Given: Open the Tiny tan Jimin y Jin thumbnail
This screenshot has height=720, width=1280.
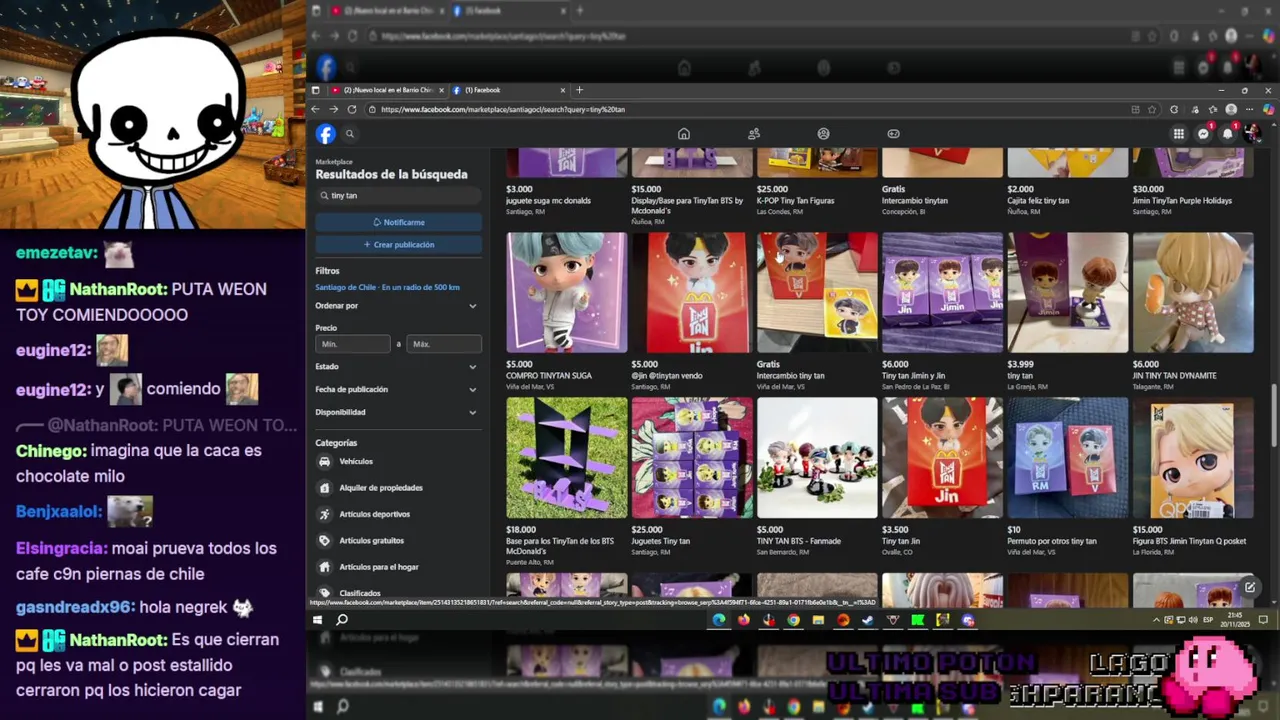Looking at the screenshot, I should (942, 292).
